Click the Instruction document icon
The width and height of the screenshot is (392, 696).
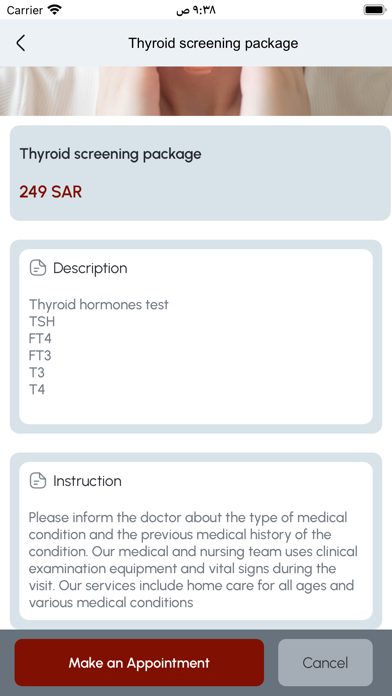38,481
